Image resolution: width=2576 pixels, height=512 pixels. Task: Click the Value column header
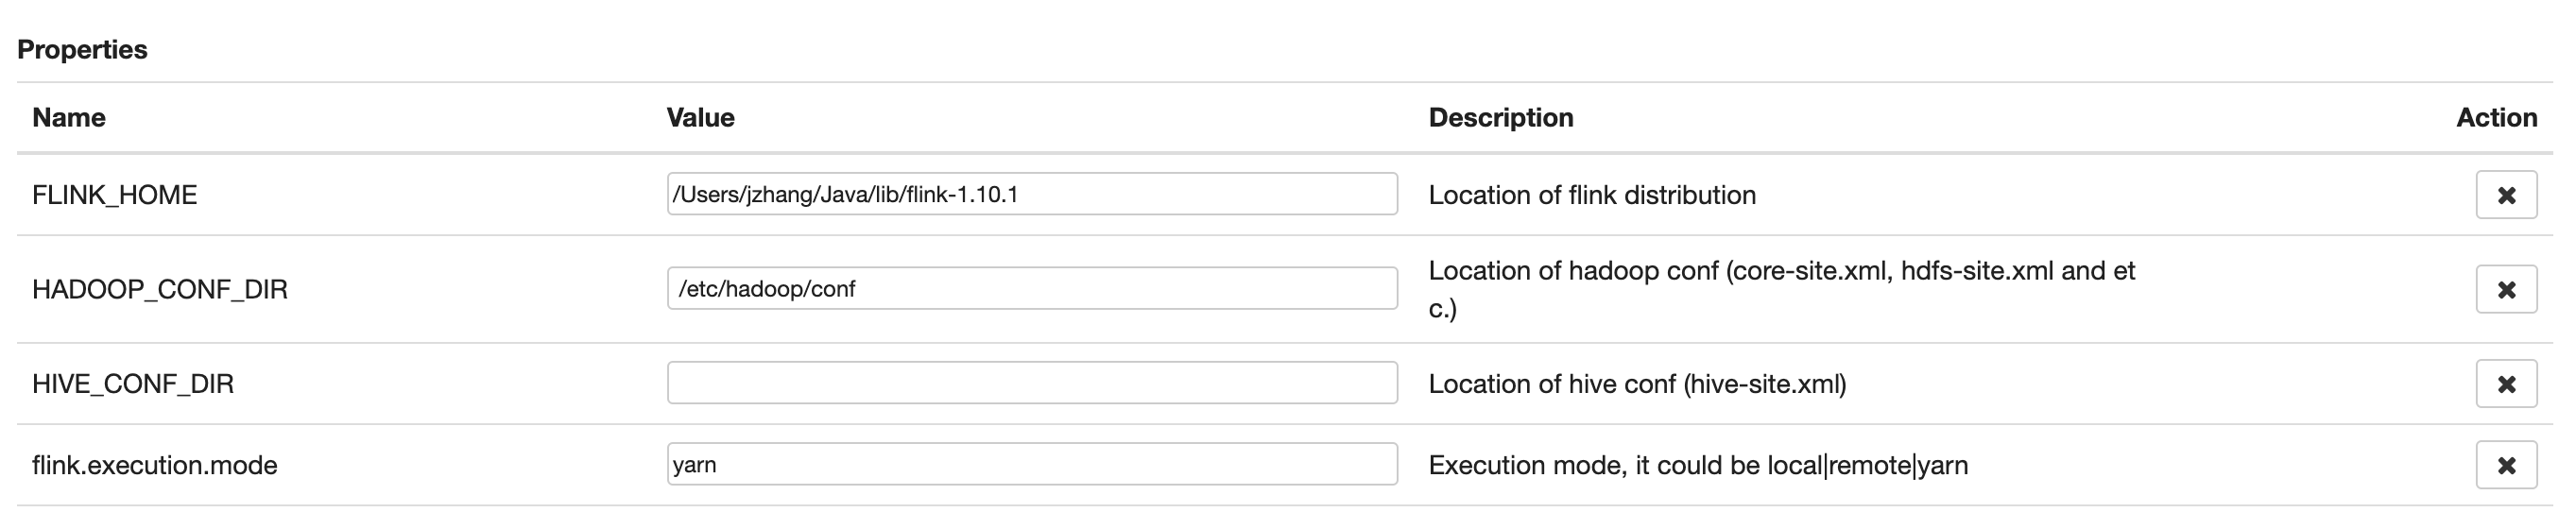click(700, 118)
